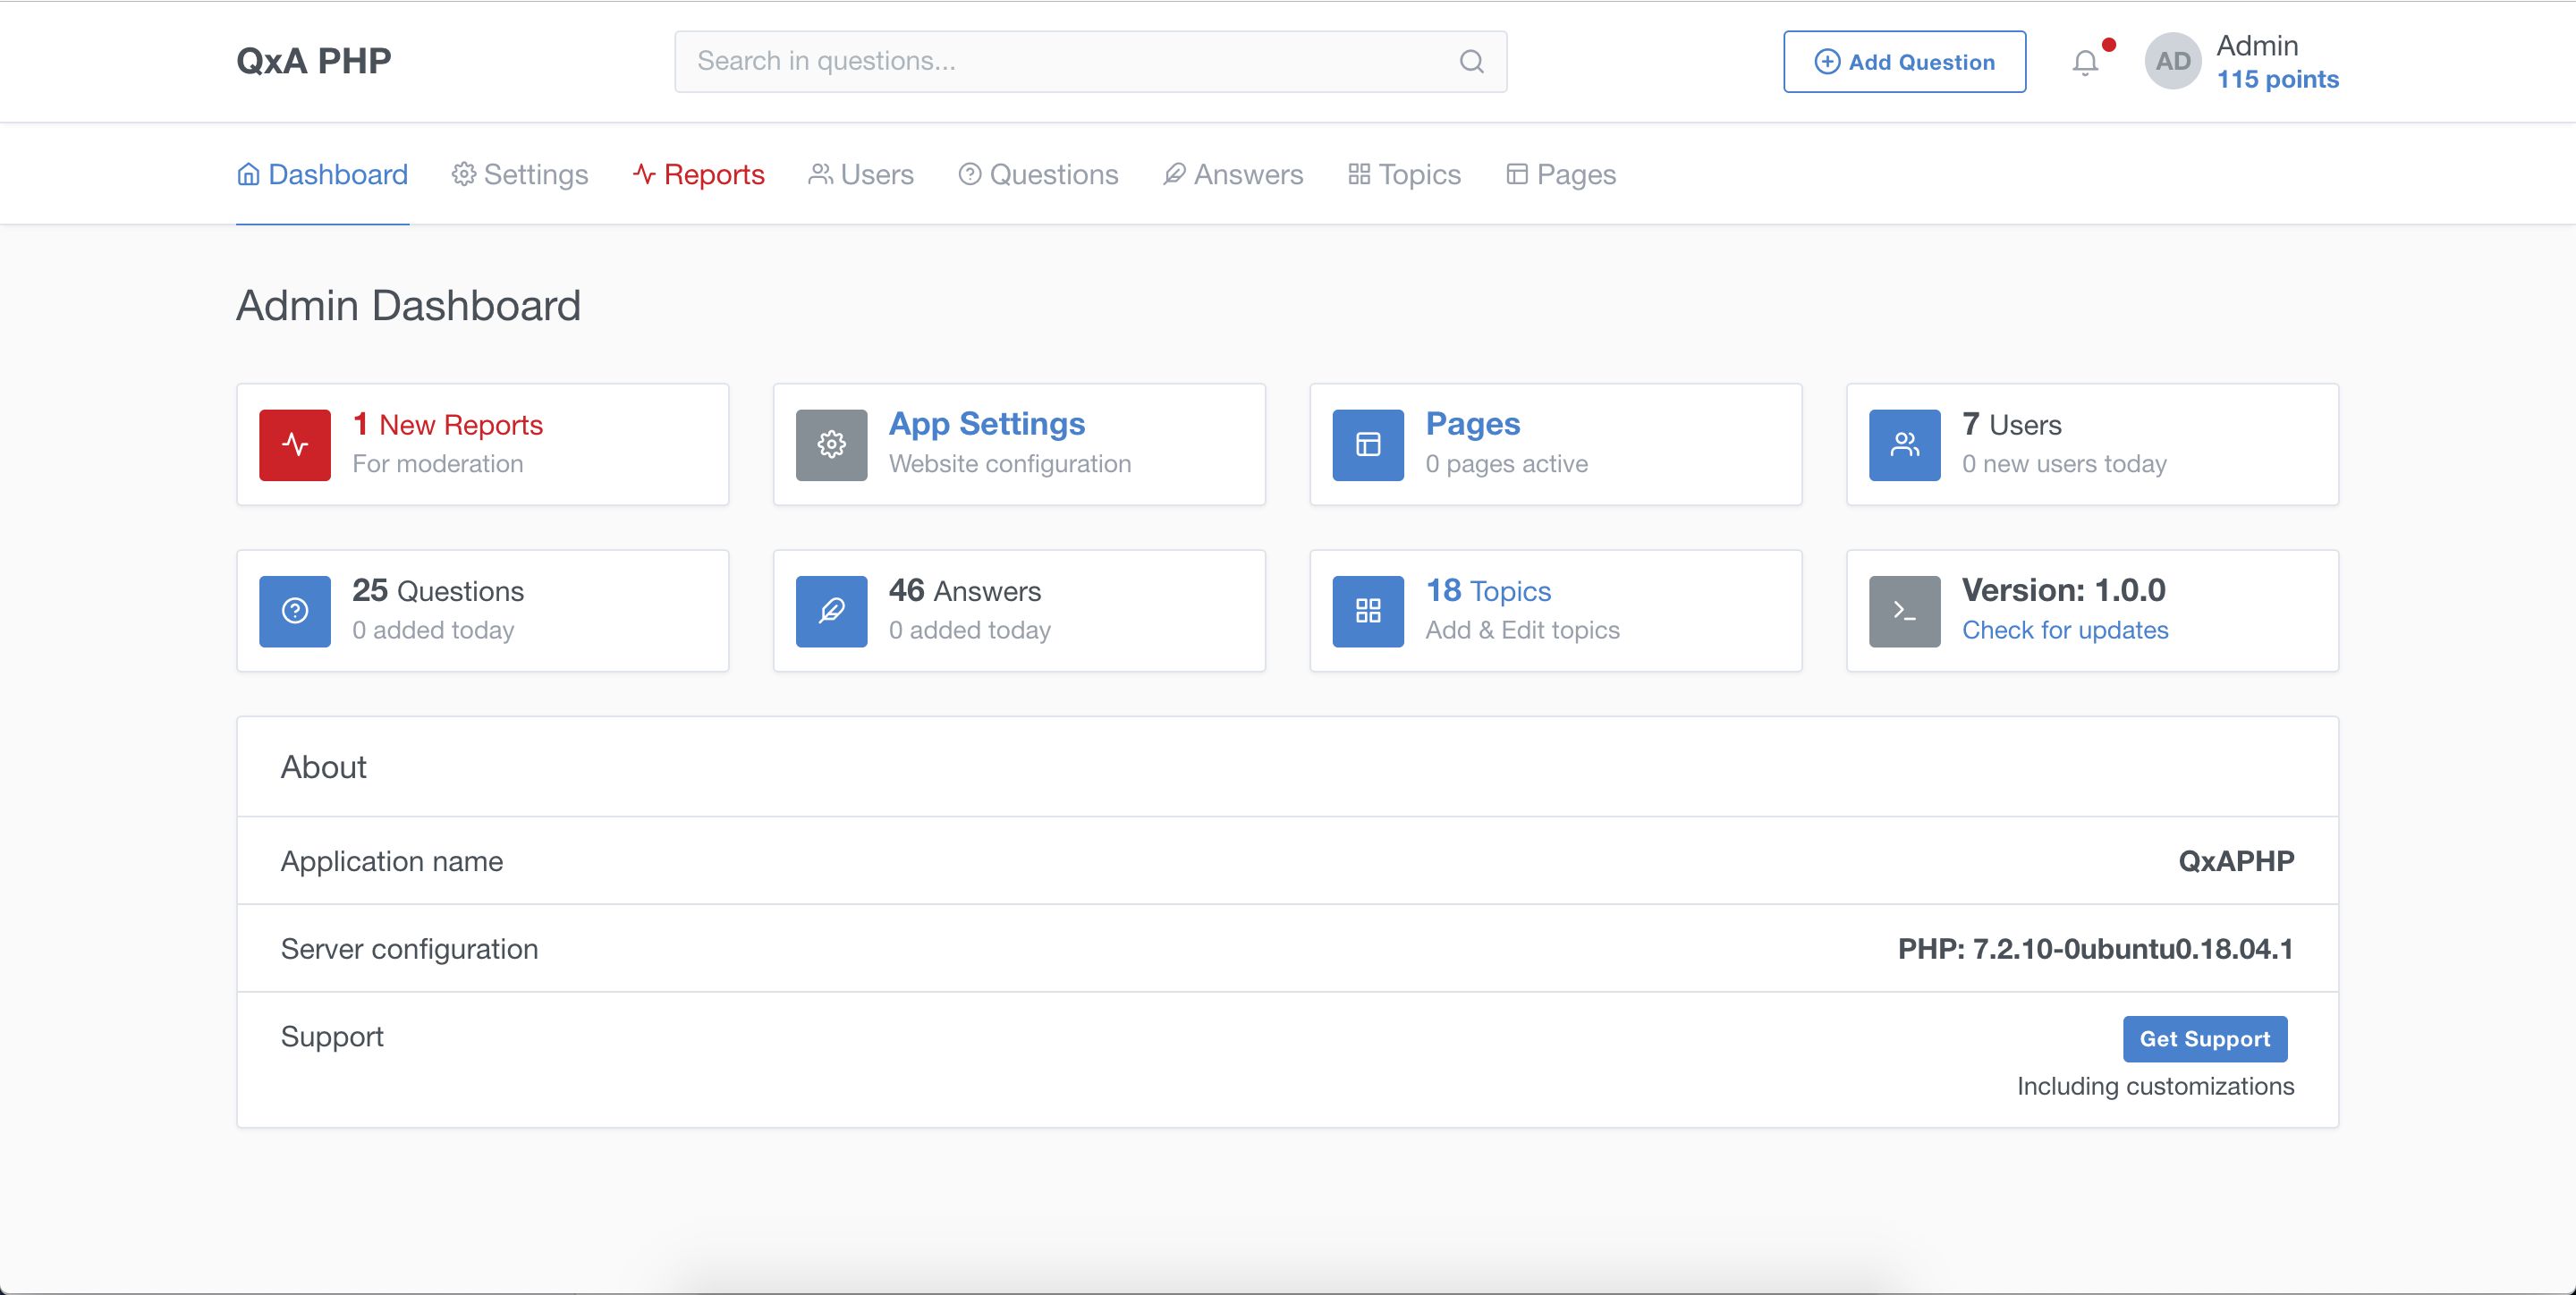Click the blue Users people icon
Image resolution: width=2576 pixels, height=1295 pixels.
tap(1905, 445)
